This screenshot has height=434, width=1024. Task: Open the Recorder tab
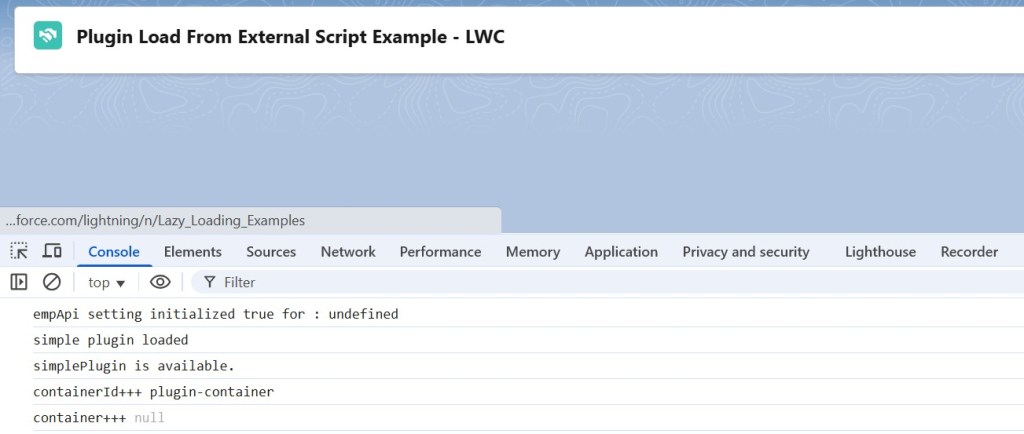click(x=969, y=252)
